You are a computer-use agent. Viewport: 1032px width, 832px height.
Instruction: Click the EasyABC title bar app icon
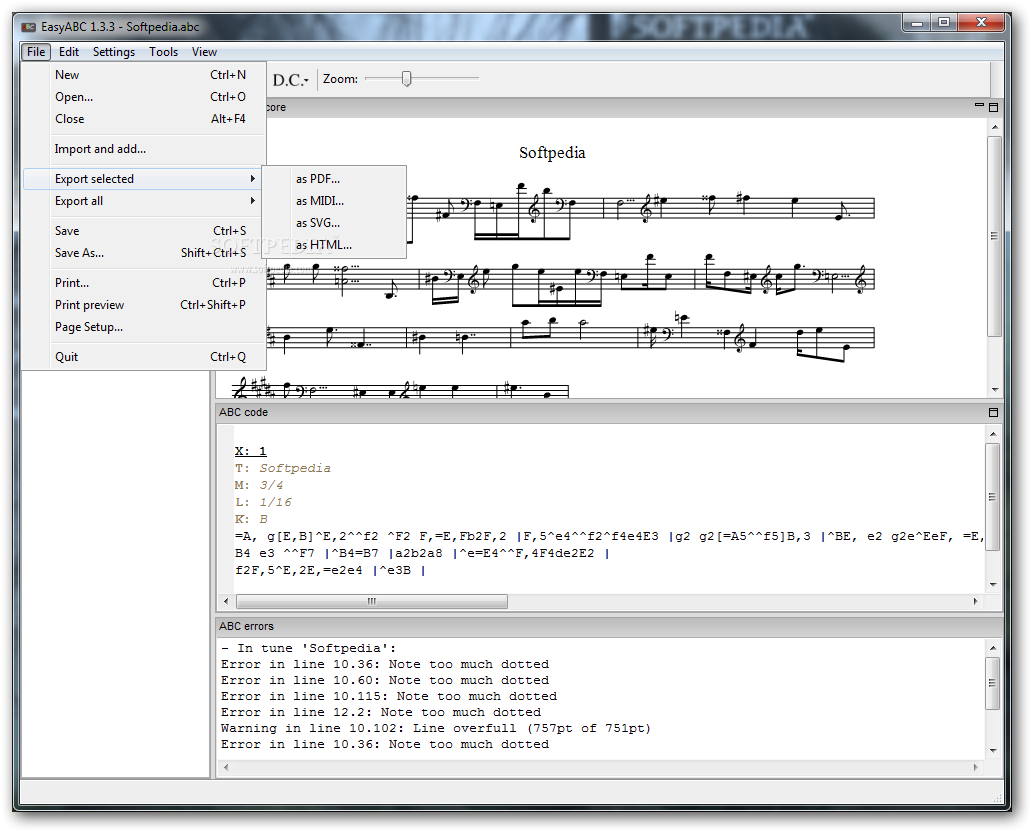click(x=28, y=27)
